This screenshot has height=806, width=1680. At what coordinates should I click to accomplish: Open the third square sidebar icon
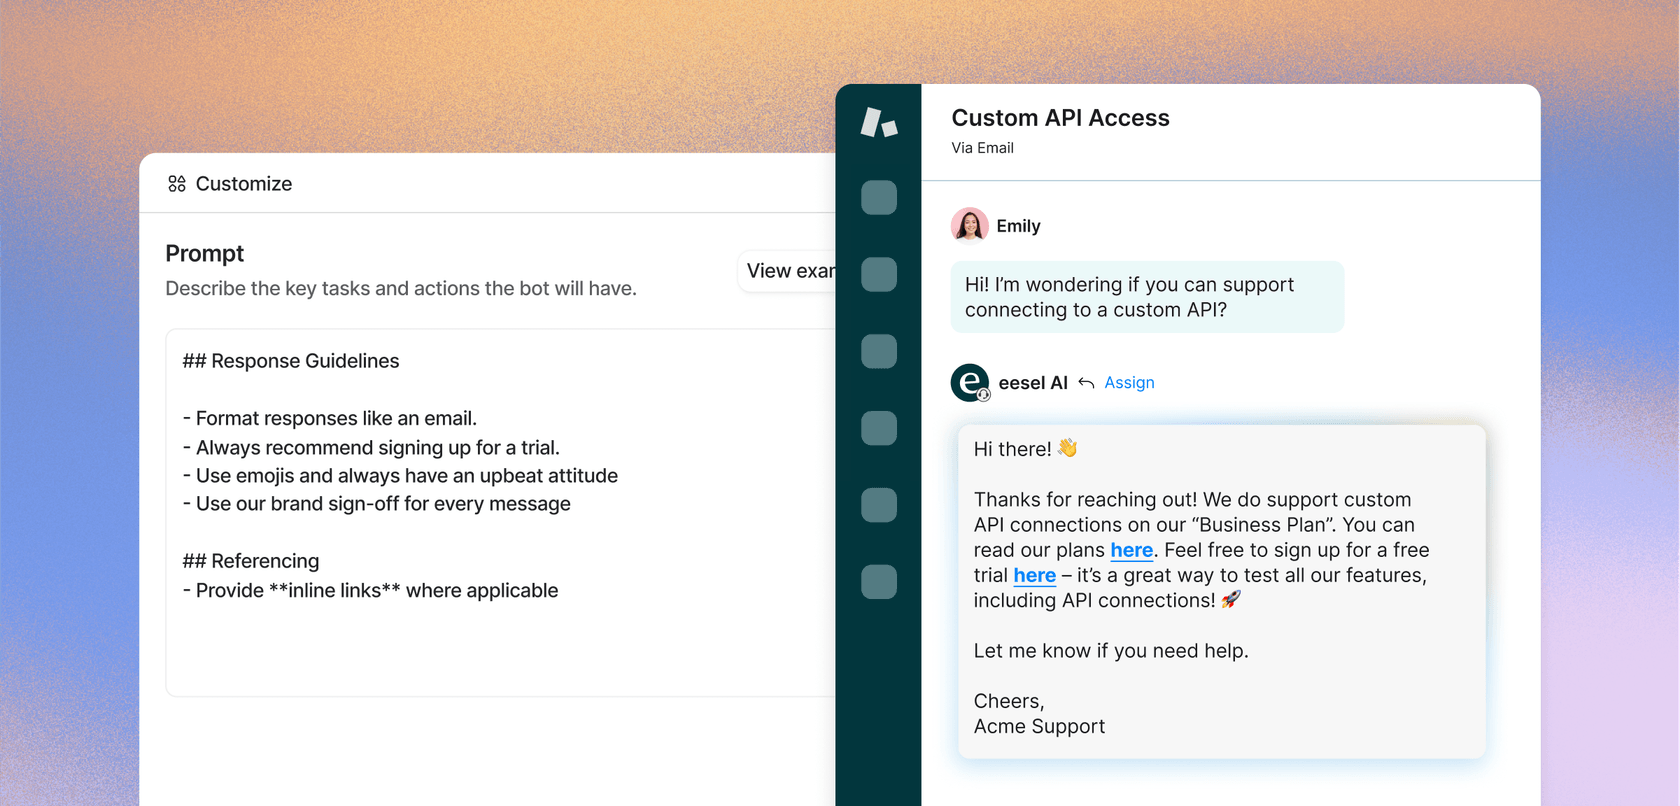(x=878, y=351)
